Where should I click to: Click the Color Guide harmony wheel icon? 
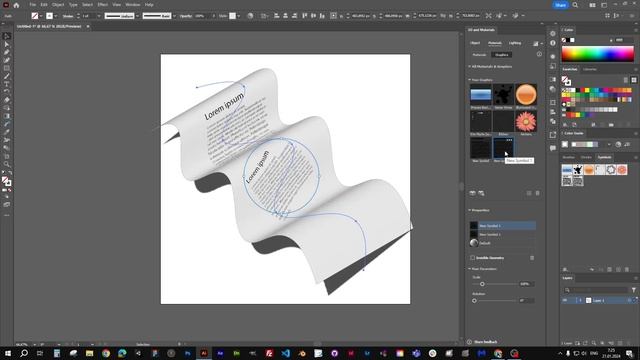(618, 144)
